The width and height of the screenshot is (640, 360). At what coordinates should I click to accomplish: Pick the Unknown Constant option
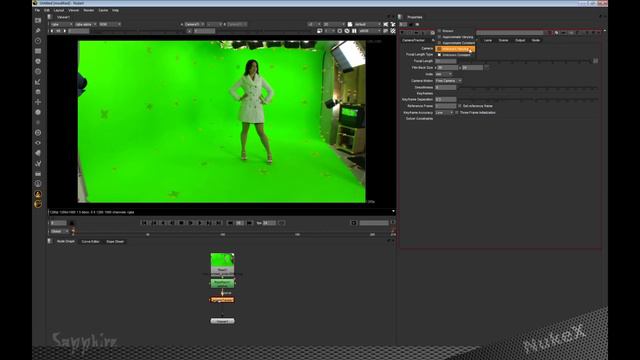(455, 55)
